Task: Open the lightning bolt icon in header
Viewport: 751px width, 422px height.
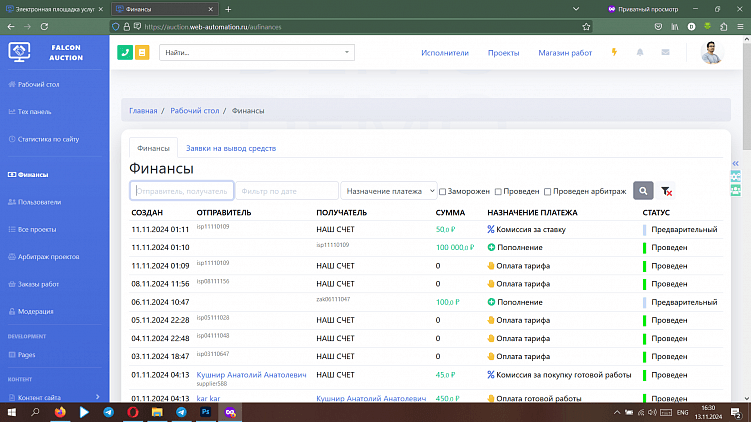Action: coord(614,52)
